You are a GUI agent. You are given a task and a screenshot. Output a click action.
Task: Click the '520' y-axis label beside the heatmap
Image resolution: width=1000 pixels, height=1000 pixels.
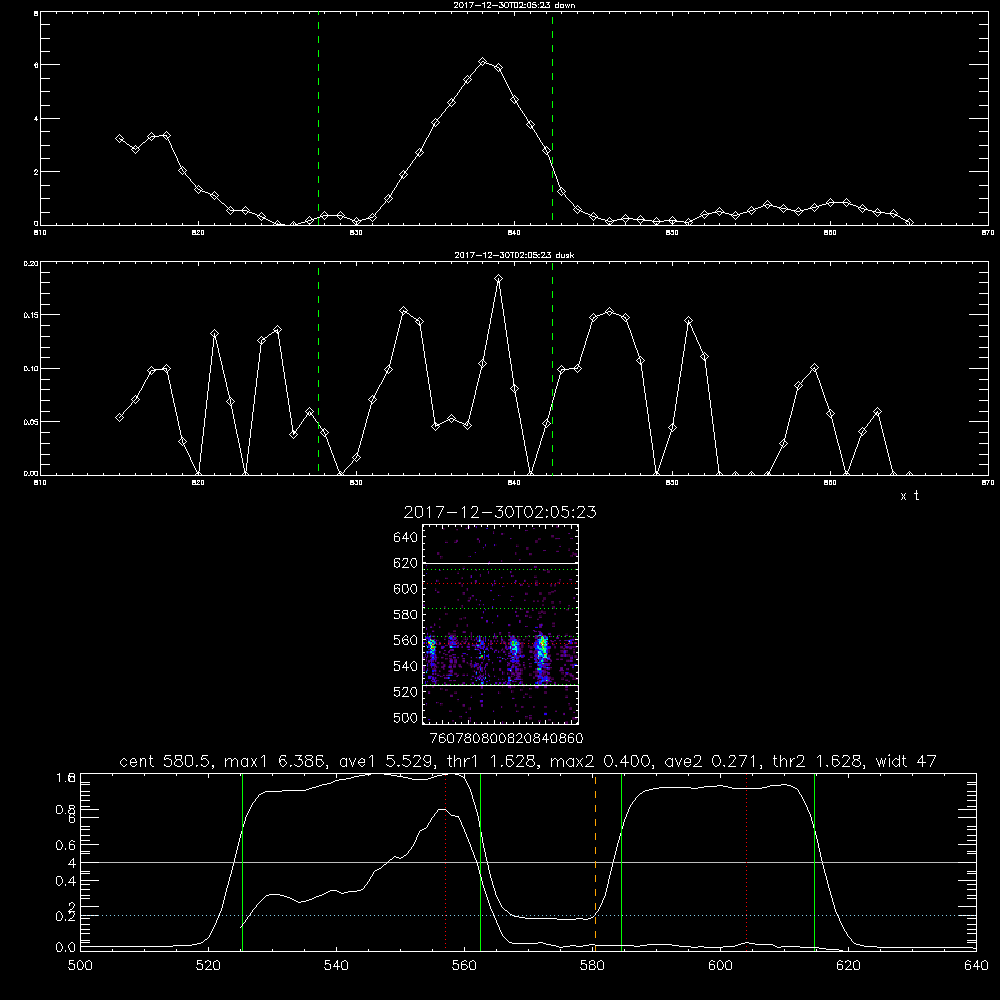point(406,692)
